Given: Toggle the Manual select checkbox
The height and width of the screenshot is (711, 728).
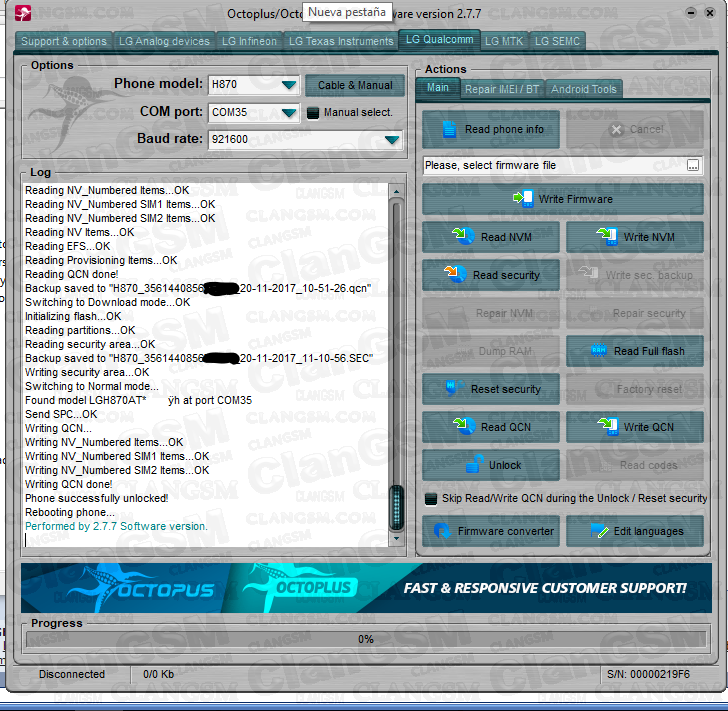Looking at the screenshot, I should coord(313,112).
